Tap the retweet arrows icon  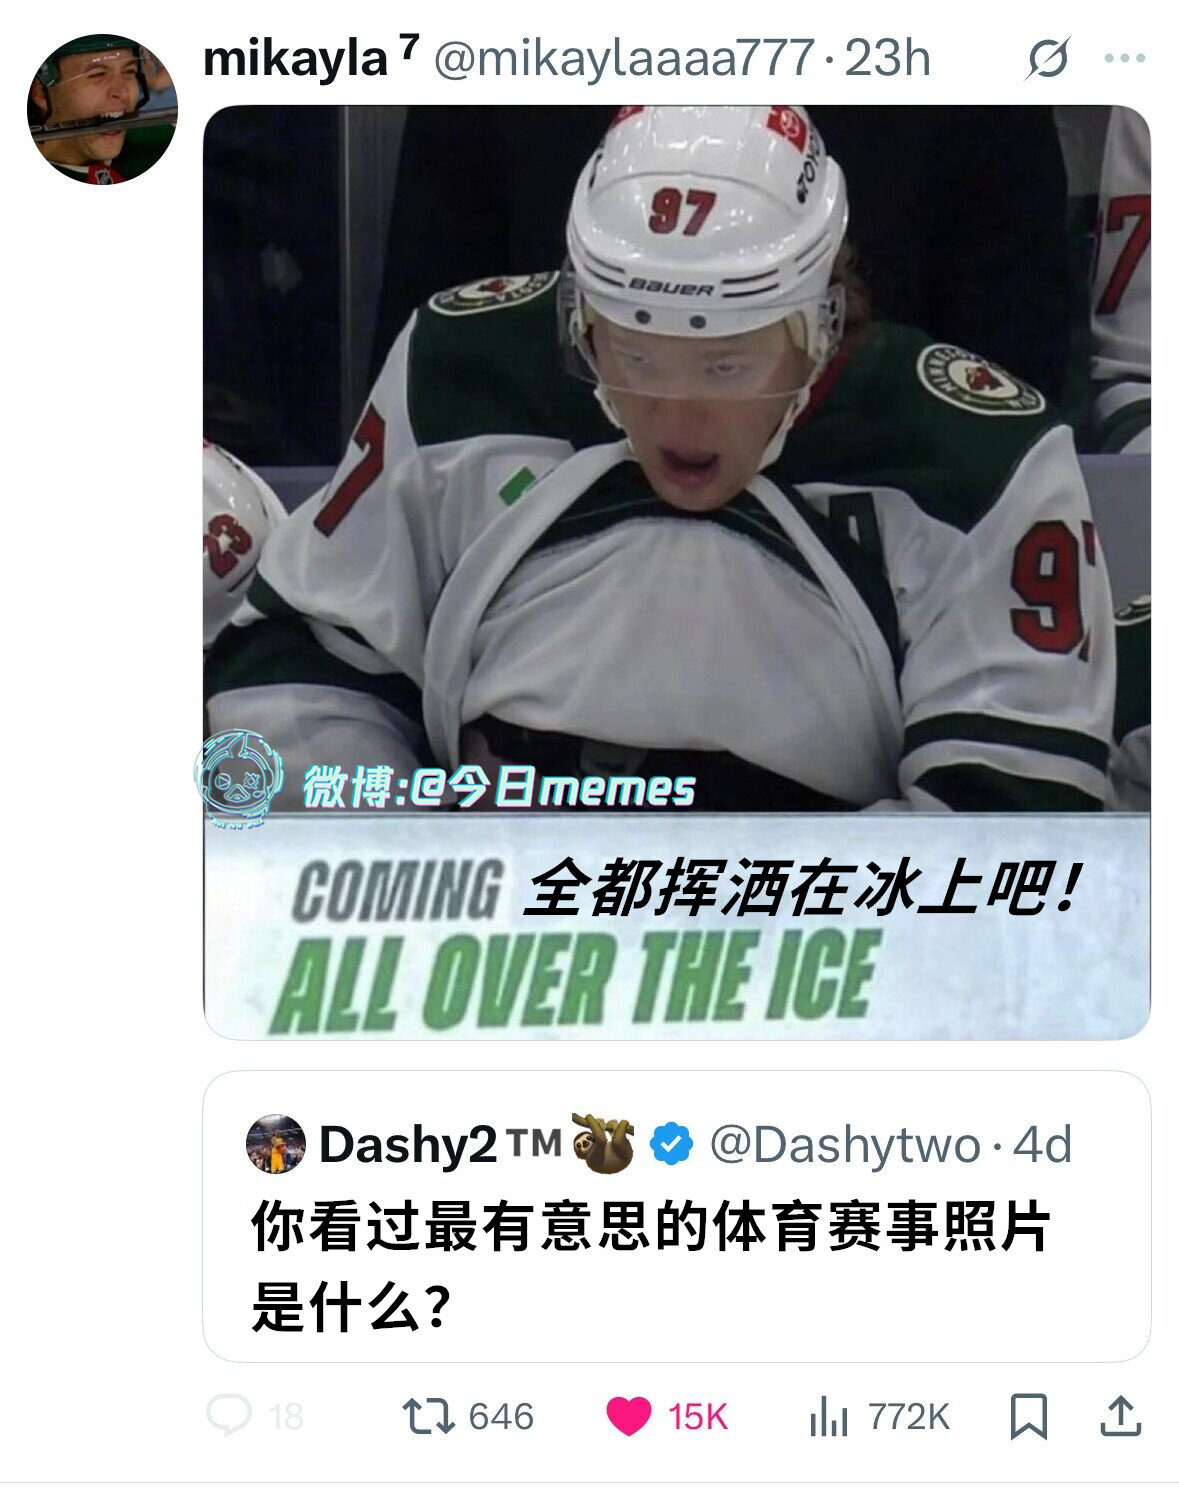tap(428, 1416)
